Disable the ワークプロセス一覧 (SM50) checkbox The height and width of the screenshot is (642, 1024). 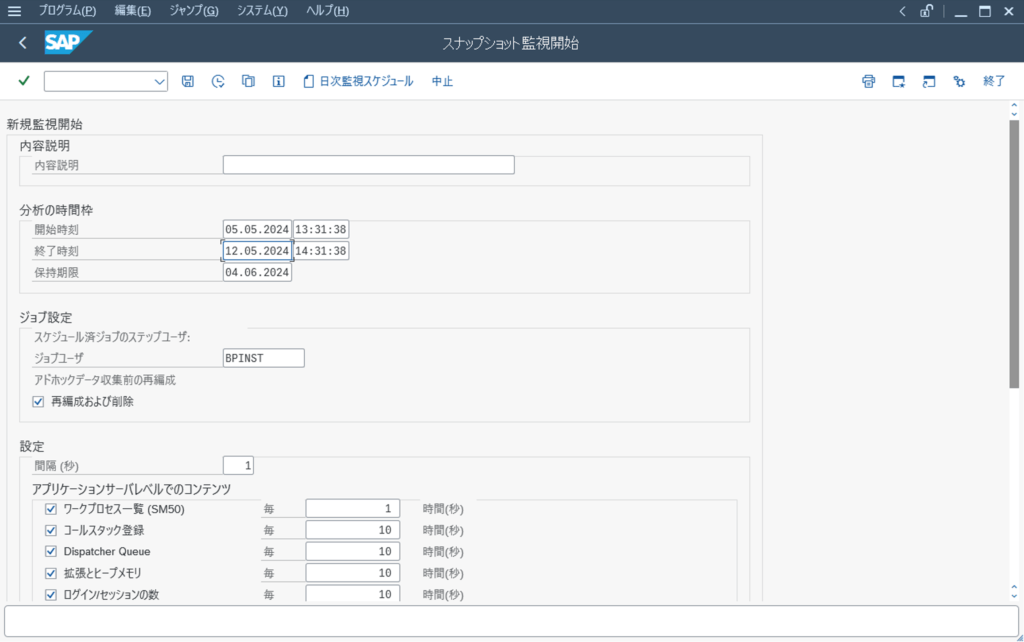pos(51,508)
